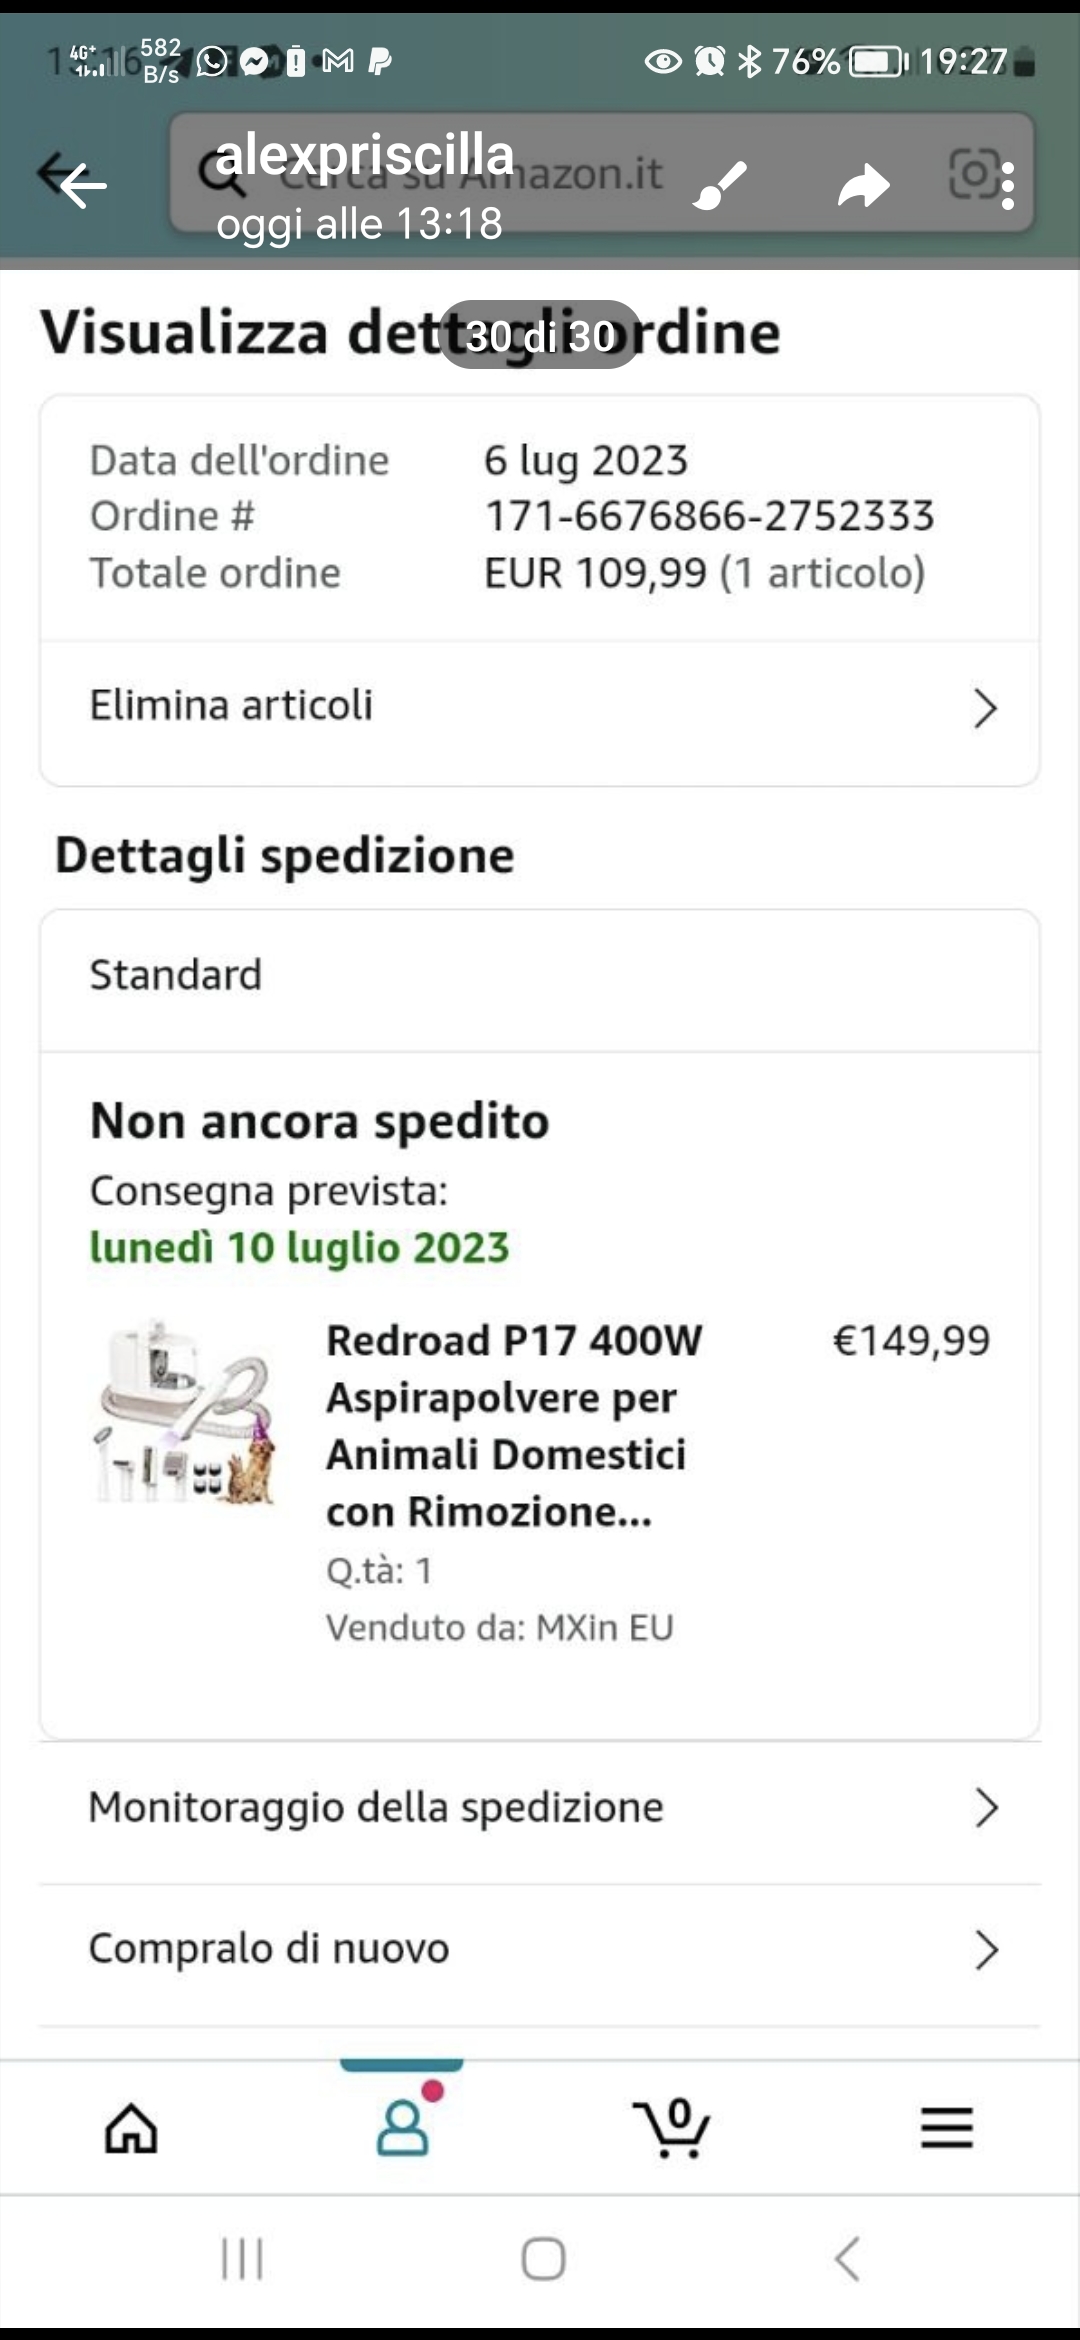
Task: Open Redroad P17 400W Aspirapolvere product title
Action: (x=514, y=1426)
